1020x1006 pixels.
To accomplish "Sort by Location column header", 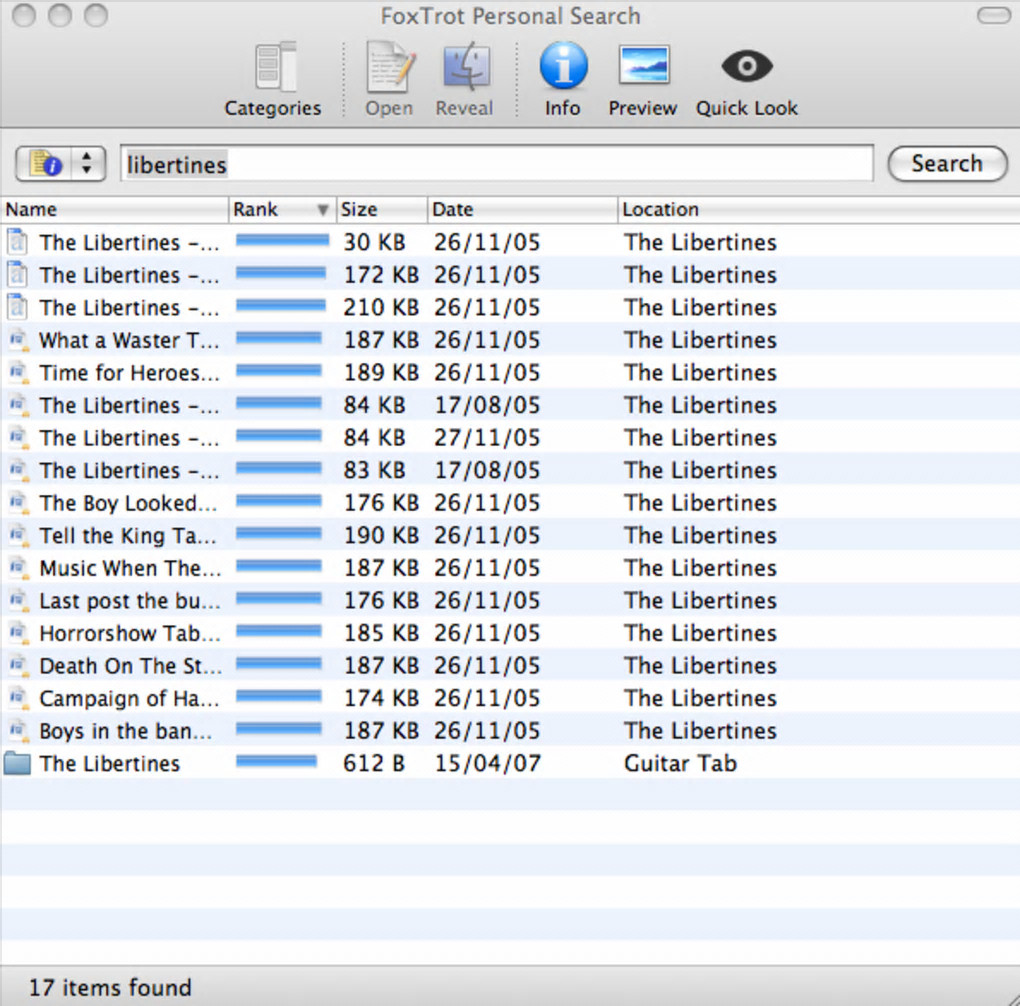I will click(x=818, y=210).
